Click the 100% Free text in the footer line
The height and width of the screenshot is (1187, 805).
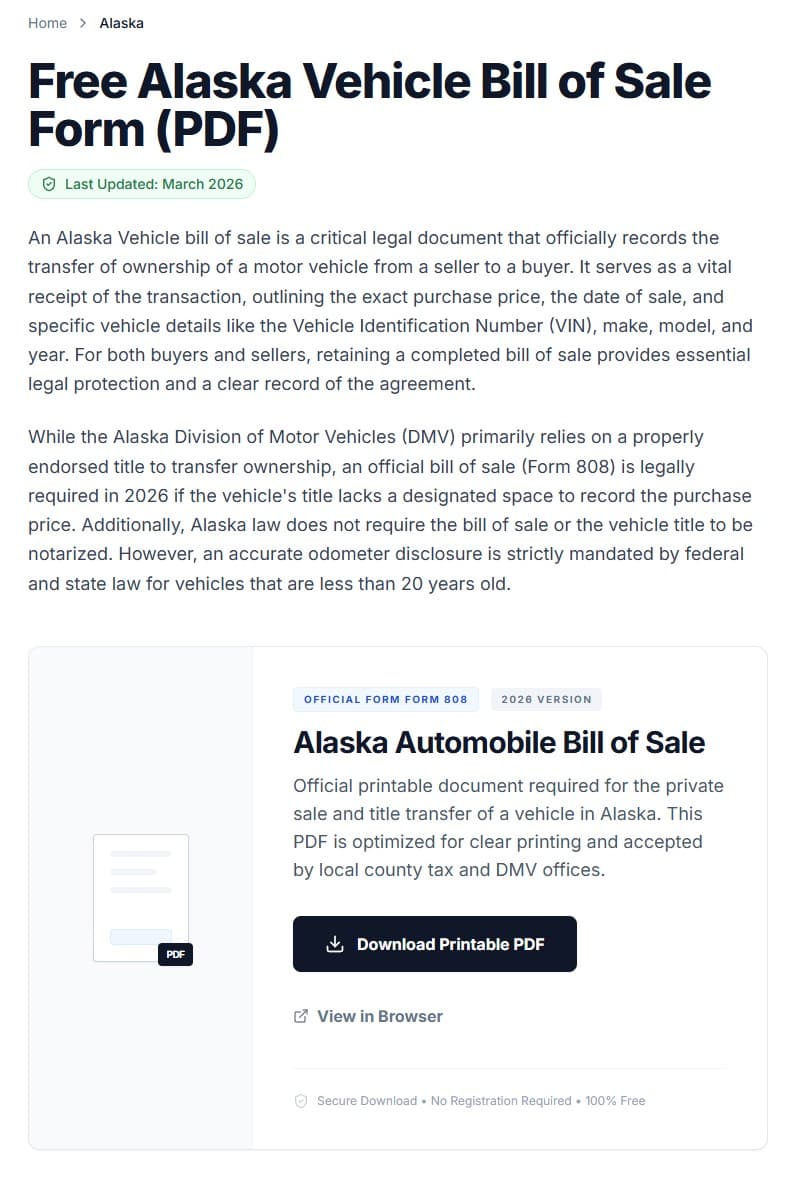pyautogui.click(x=615, y=1101)
